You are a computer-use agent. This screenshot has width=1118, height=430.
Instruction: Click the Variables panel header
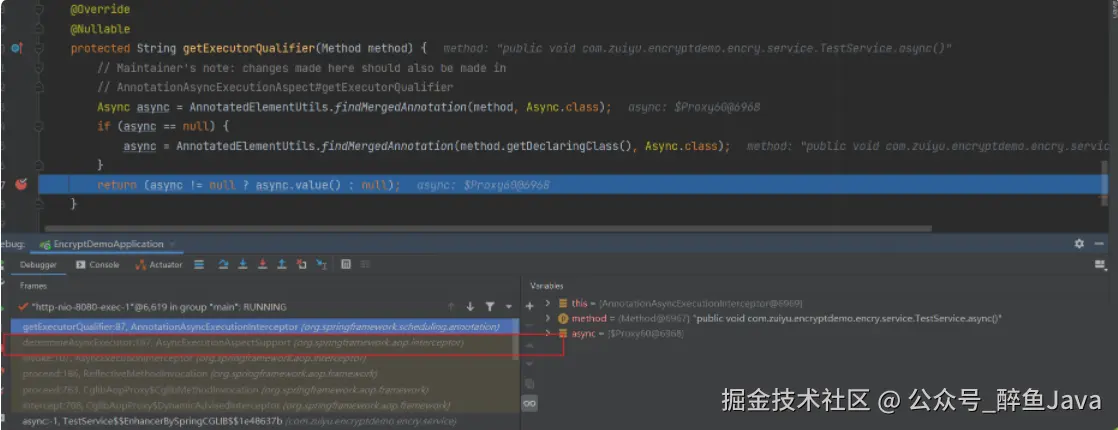(547, 285)
